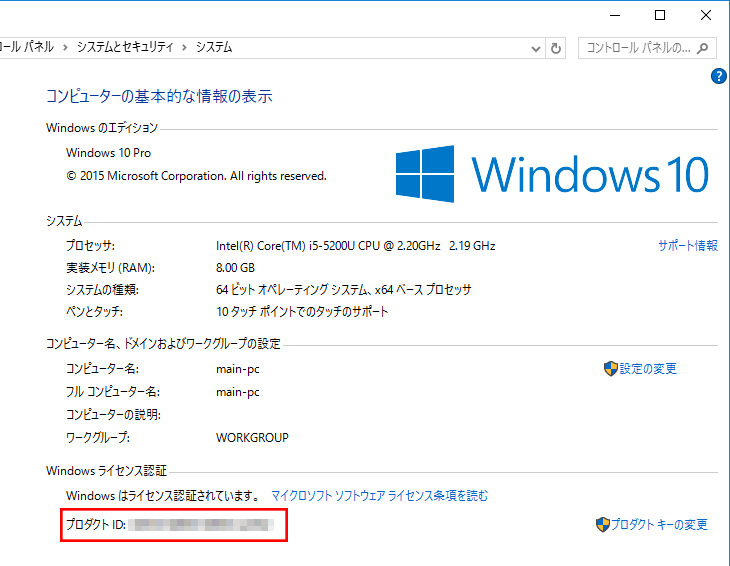Focus the コントロール パネル search field

pyautogui.click(x=636, y=47)
